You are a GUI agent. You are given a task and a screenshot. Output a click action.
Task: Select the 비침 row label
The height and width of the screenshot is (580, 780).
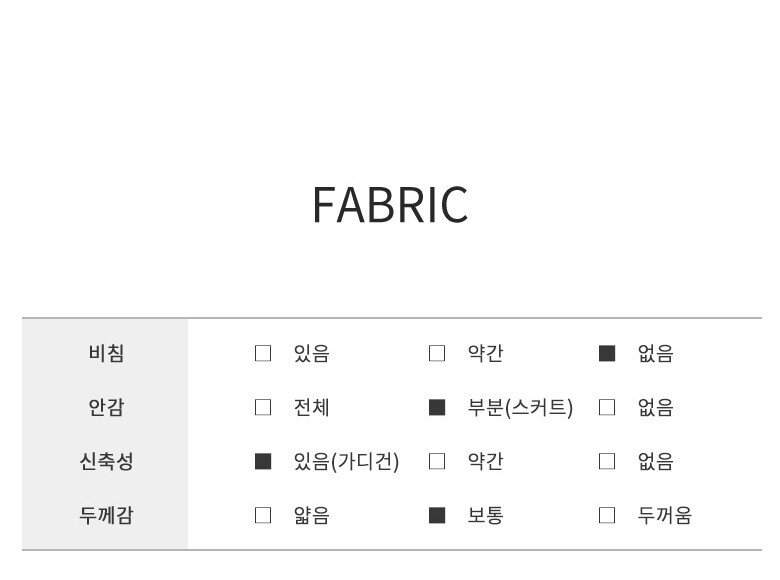106,353
